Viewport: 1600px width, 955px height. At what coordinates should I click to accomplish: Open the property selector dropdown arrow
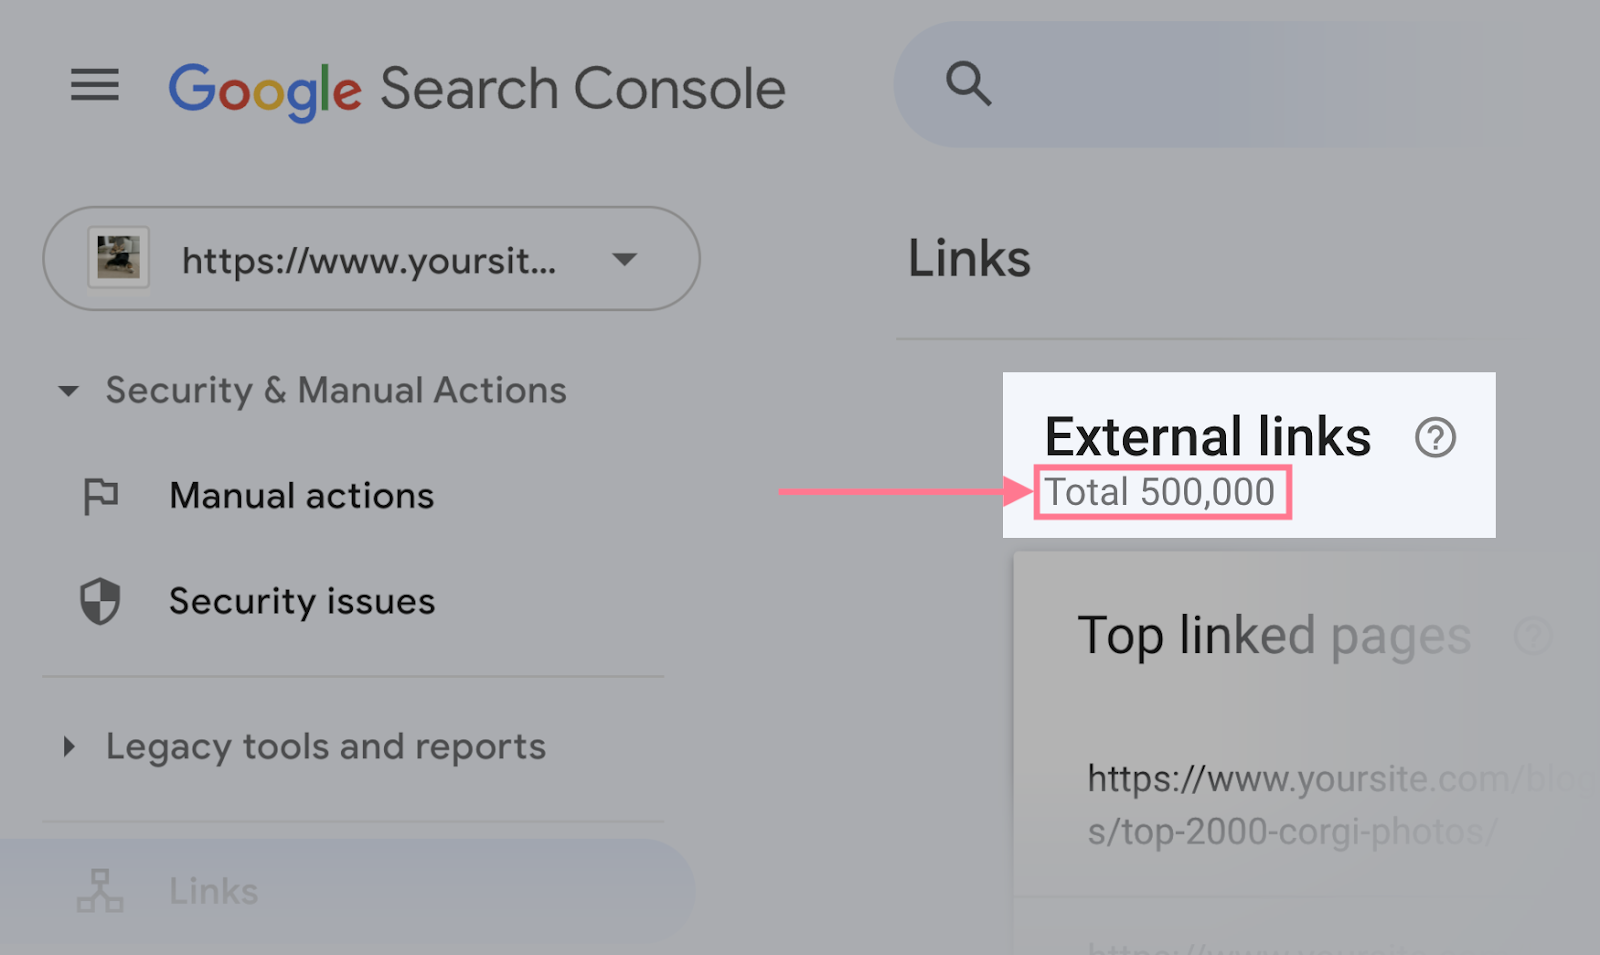(623, 259)
